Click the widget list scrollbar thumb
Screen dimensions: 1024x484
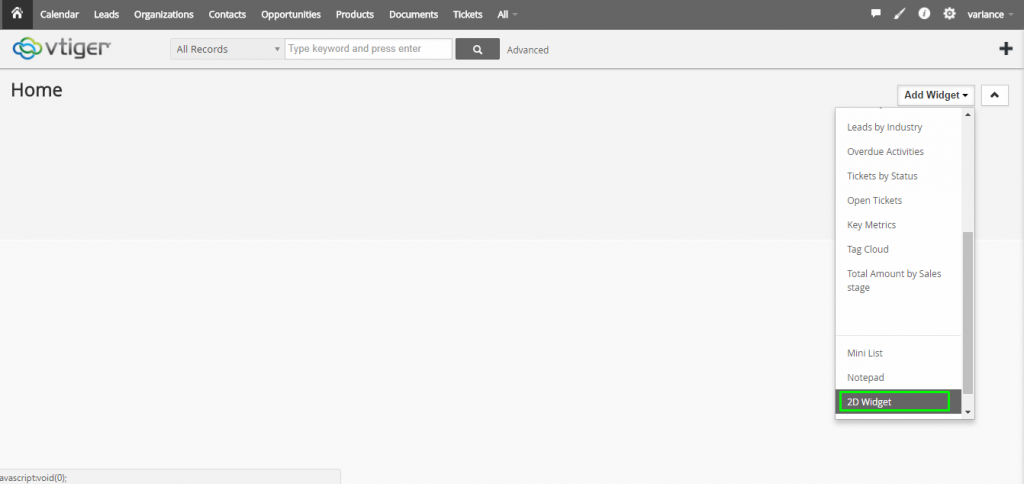[968, 312]
